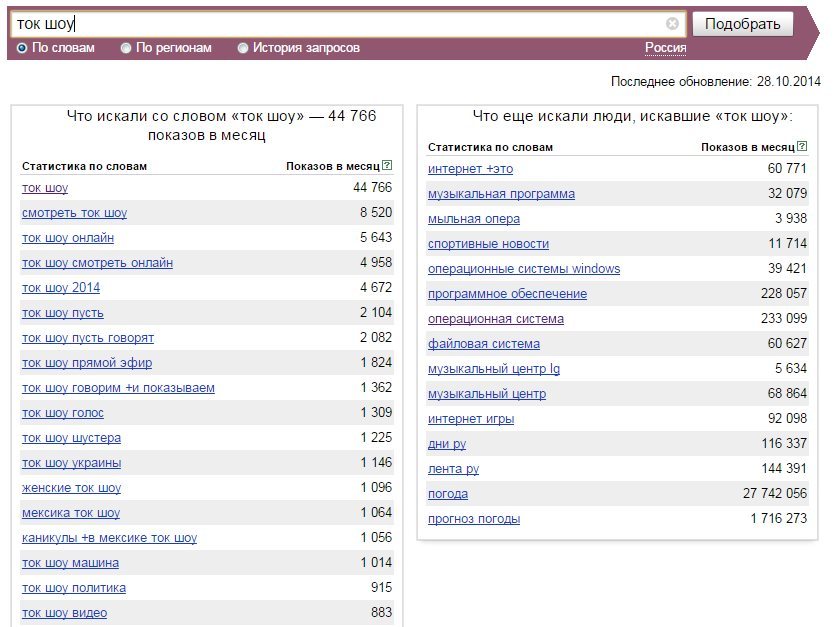Screen dimensions: 835x627
Task: Click the 1 716 273 impressions value
Action: [x=779, y=519]
